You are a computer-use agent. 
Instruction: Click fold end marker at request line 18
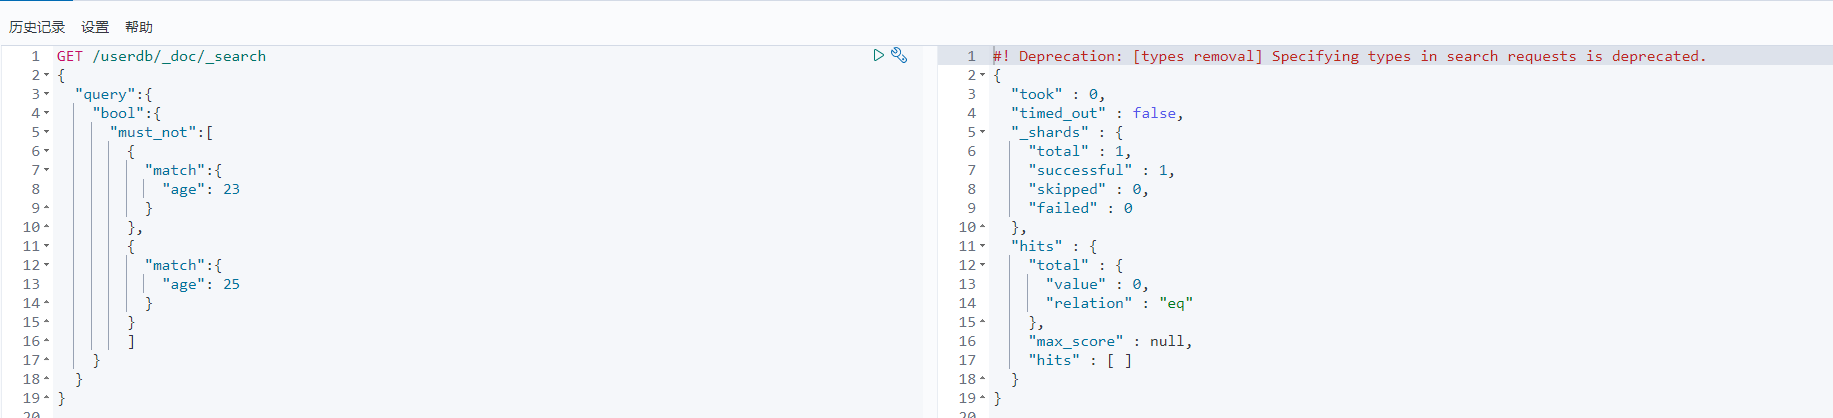[46, 379]
